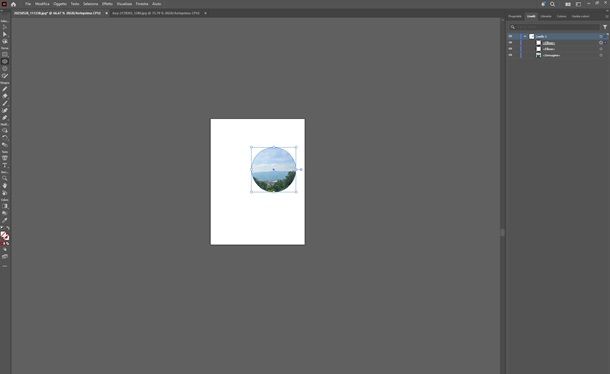Viewport: 610px width, 374px height.
Task: Open the Edit Toolbar three-dots button
Action: [5, 266]
